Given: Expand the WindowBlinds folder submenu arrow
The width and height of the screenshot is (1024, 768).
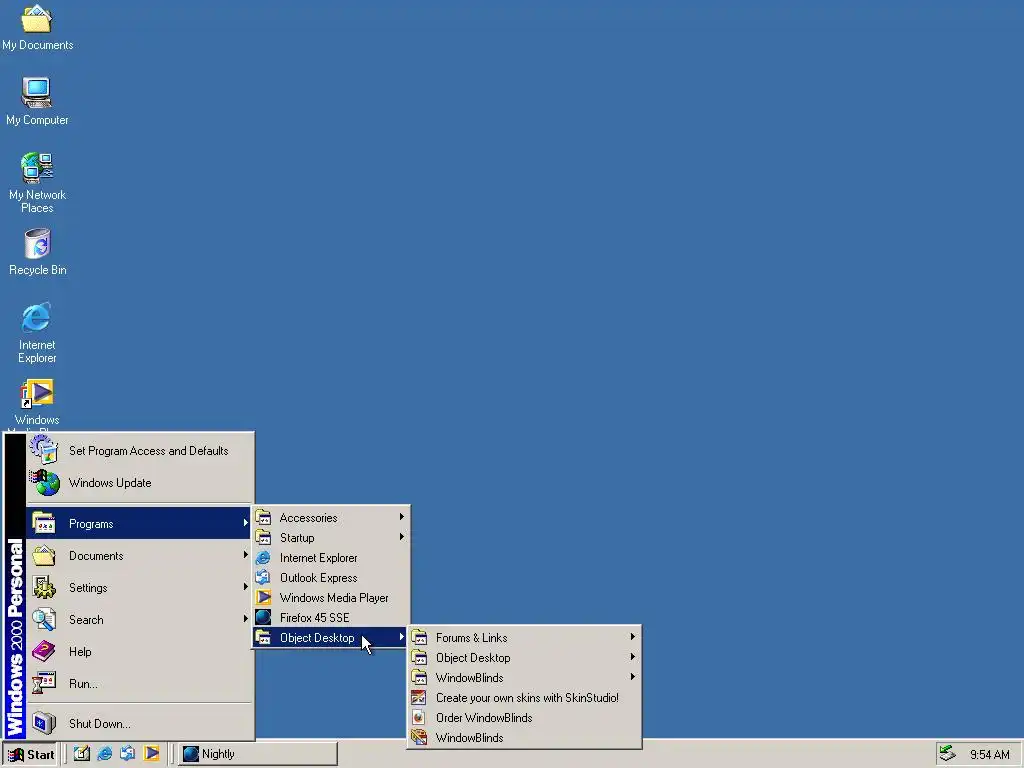Looking at the screenshot, I should pos(632,677).
